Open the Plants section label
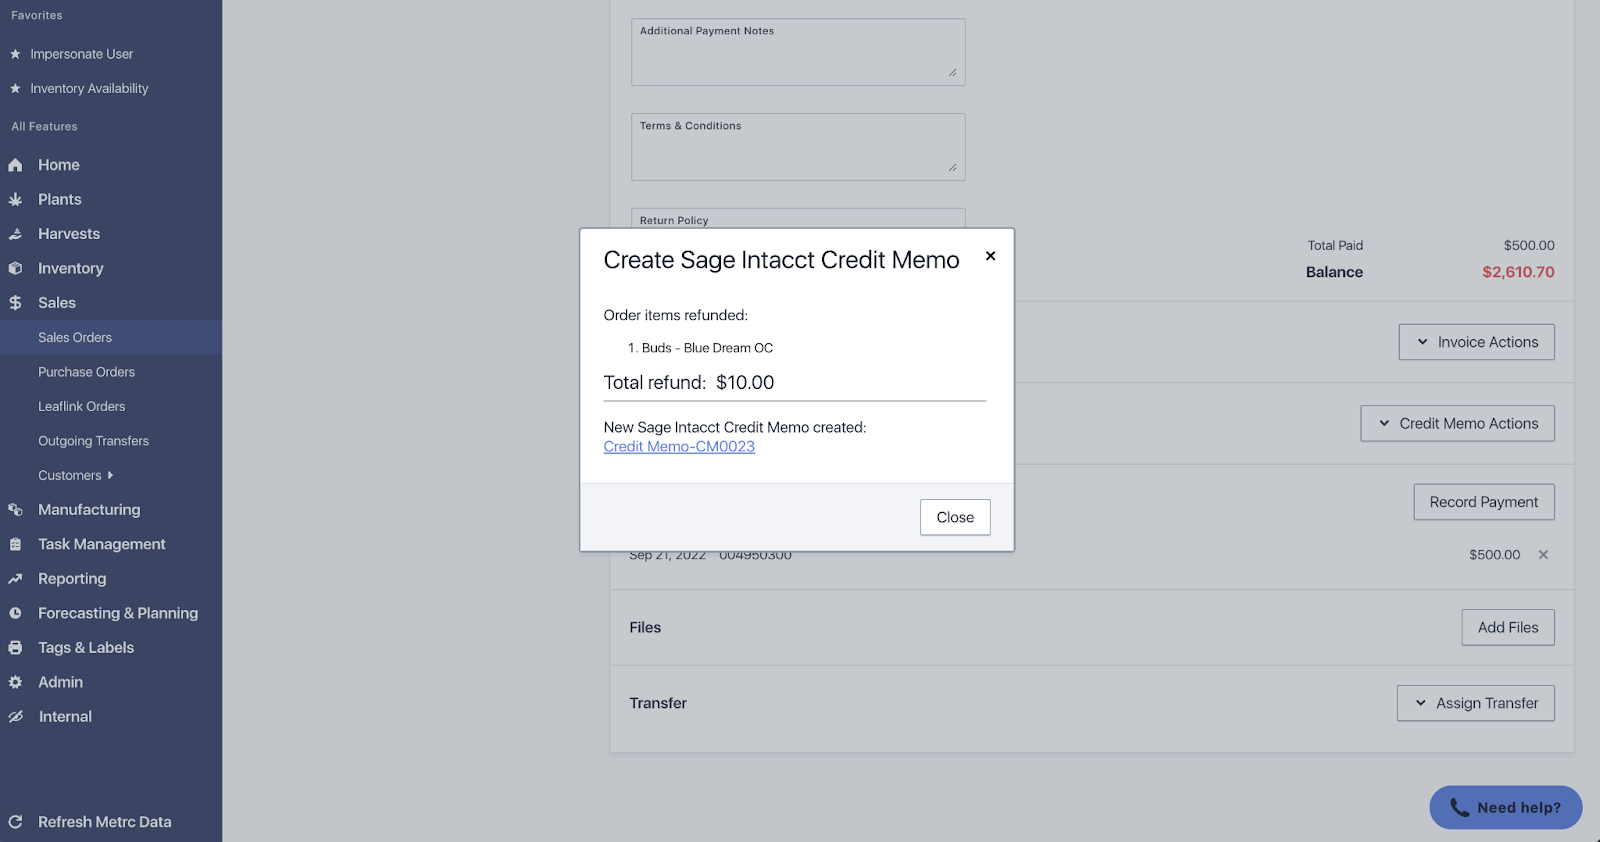 [60, 200]
